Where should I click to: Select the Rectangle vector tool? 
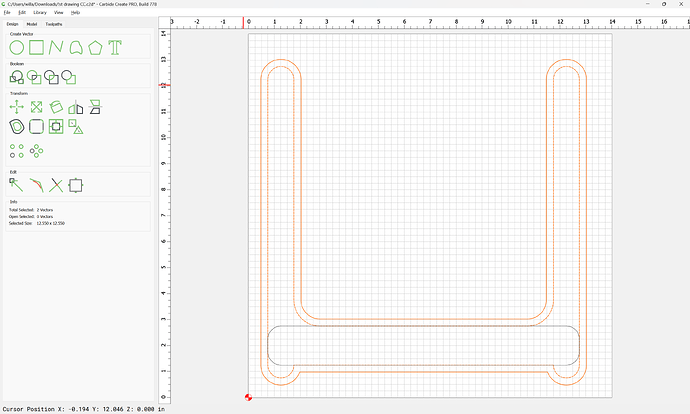[37, 48]
